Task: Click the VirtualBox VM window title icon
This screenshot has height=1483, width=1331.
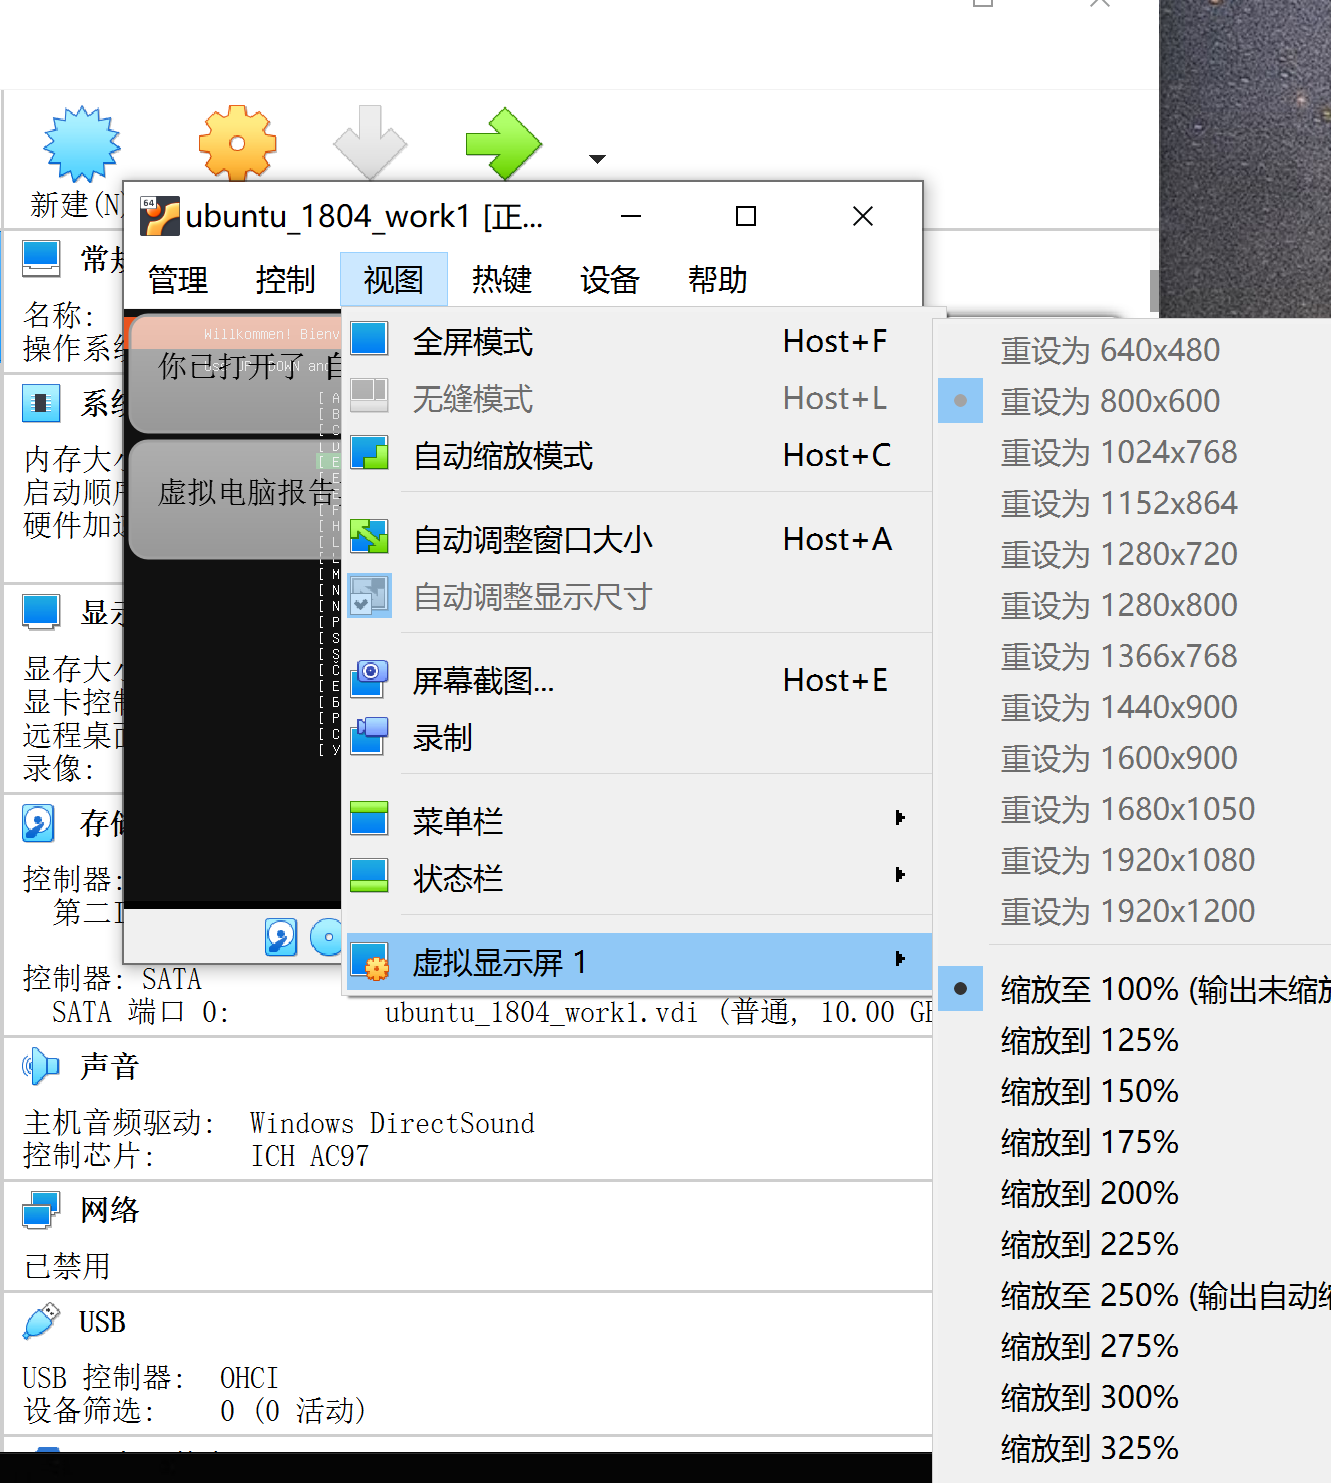Action: click(159, 216)
